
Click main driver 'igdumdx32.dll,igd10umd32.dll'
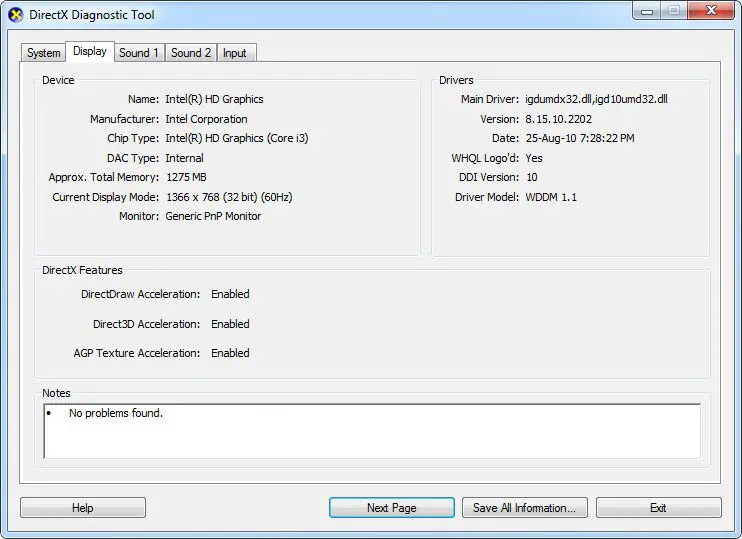pos(596,99)
